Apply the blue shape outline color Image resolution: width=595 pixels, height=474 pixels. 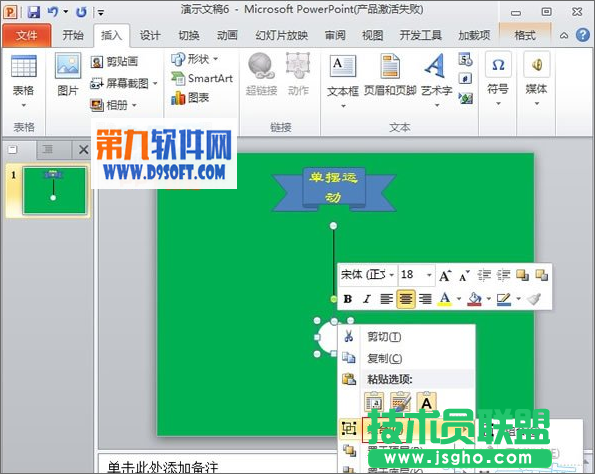(504, 299)
